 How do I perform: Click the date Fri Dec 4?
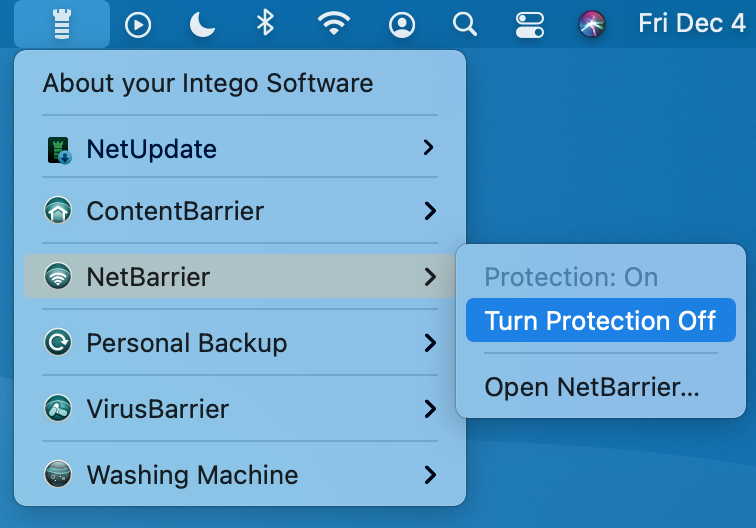[x=691, y=23]
